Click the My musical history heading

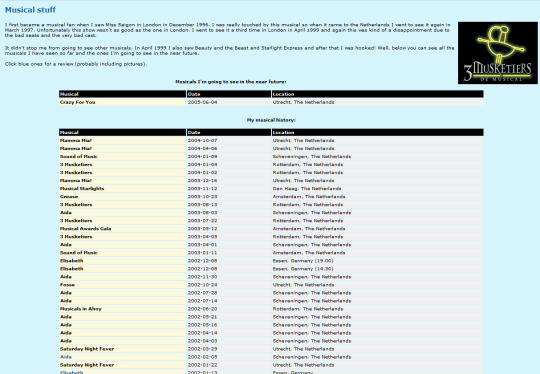(271, 120)
